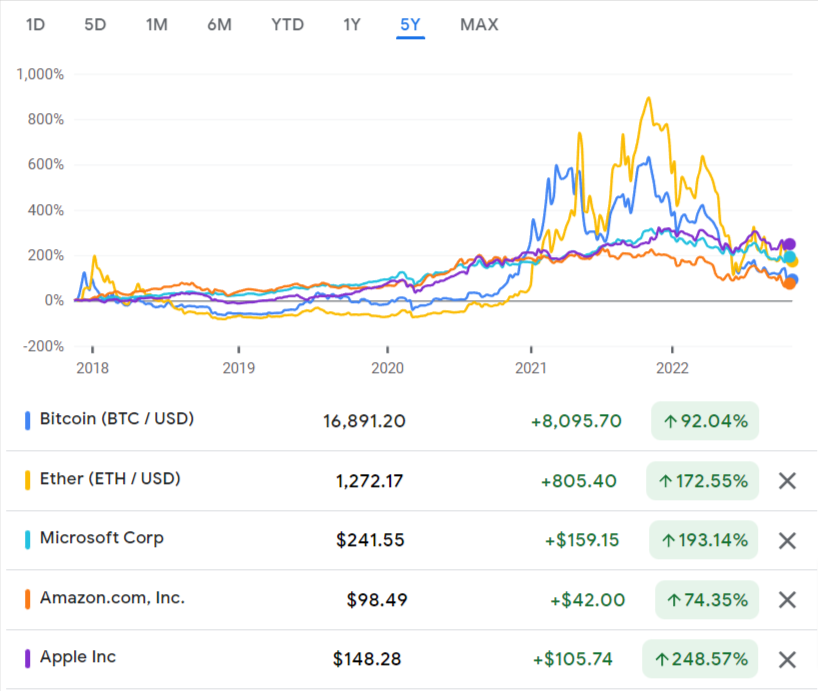Switch chart to 6M range

tap(219, 24)
